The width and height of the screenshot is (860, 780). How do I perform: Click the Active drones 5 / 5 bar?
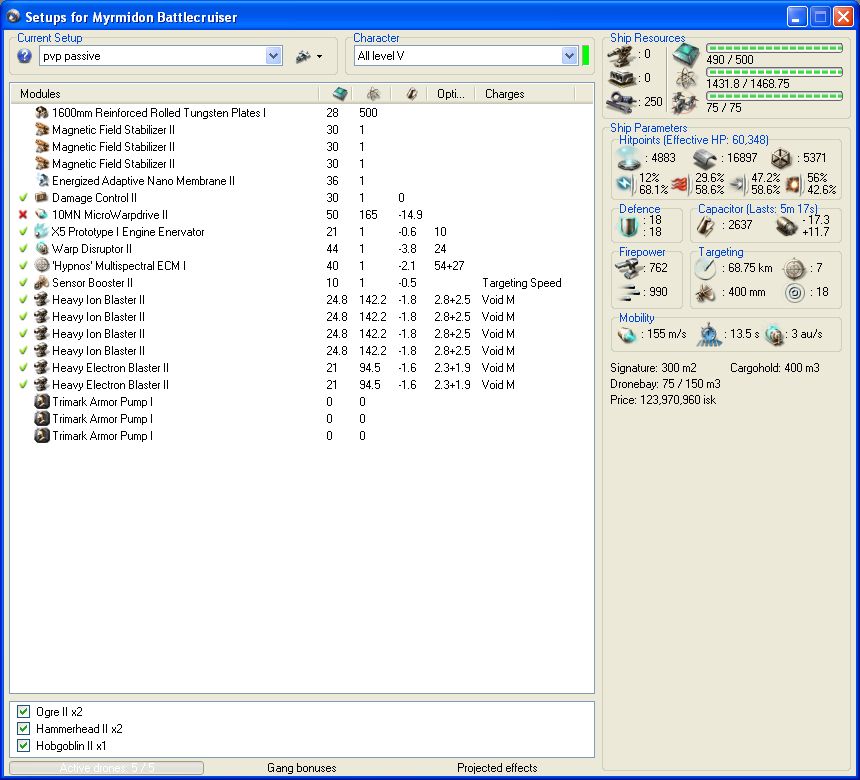106,767
